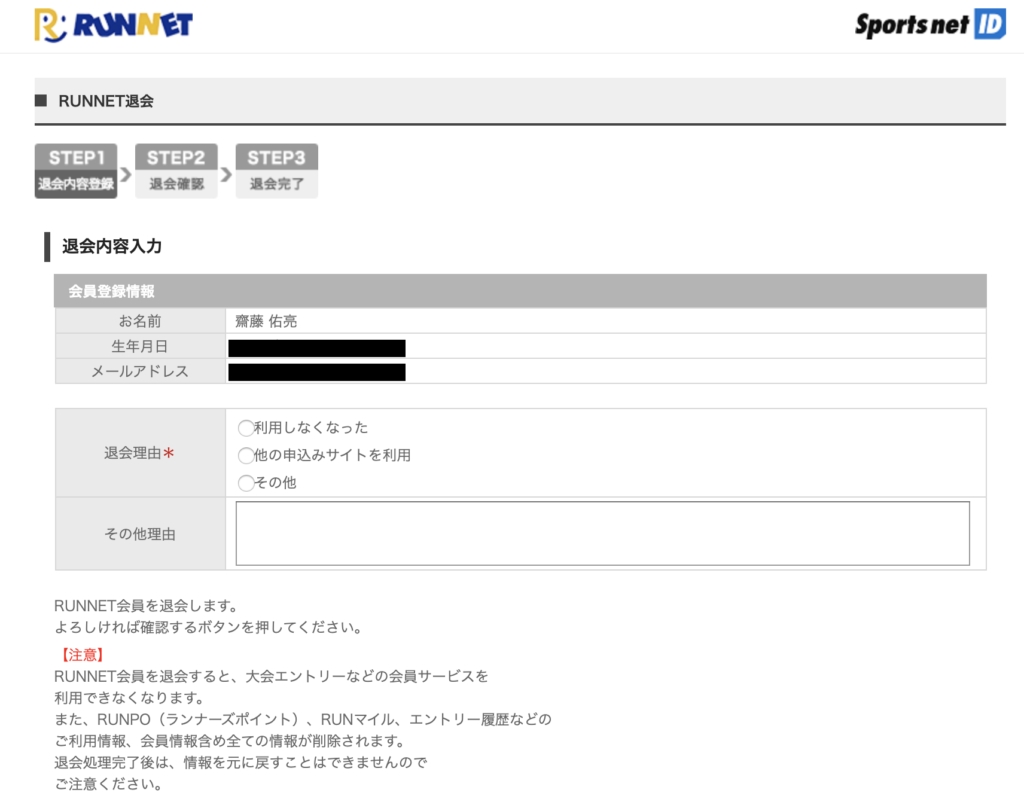
Task: Click the line 利用できなくなります。
Action: pos(131,698)
